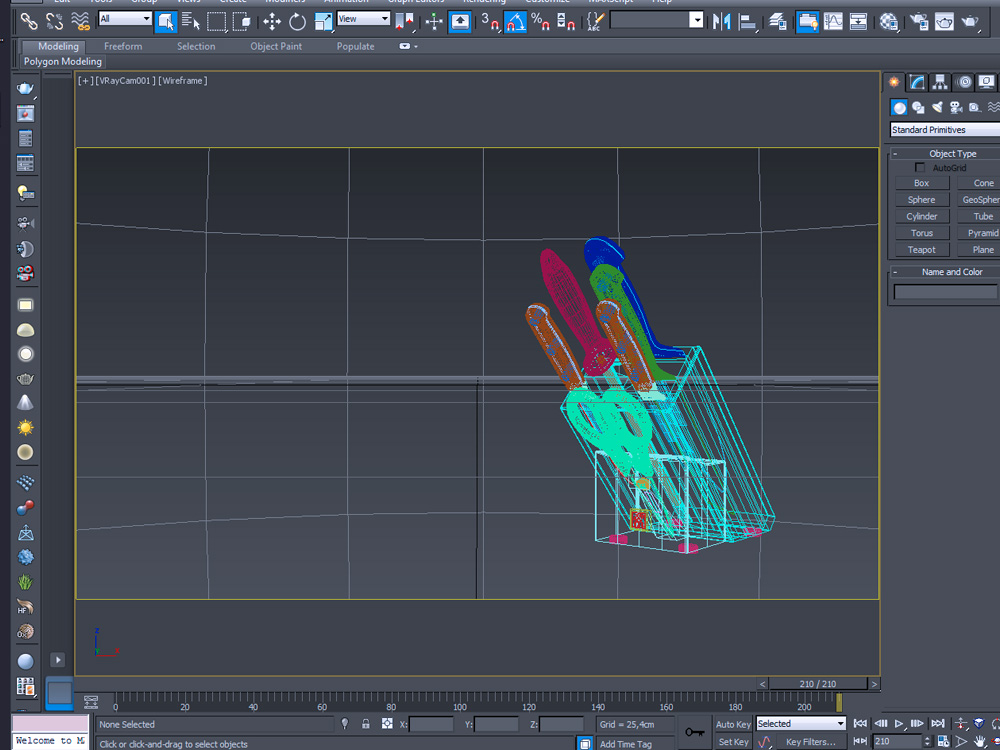Viewport: 1000px width, 750px height.
Task: Open the Named Selection Sets dropdown
Action: pos(656,20)
